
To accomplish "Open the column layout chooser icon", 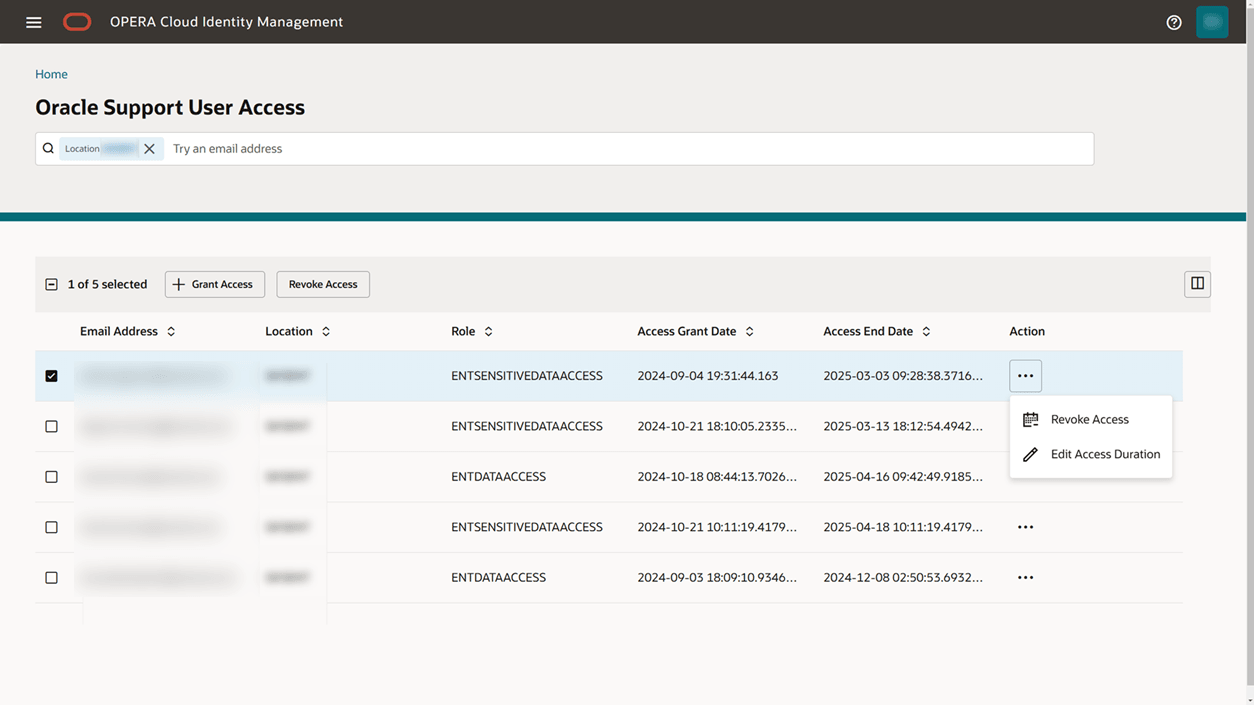I will 1197,284.
